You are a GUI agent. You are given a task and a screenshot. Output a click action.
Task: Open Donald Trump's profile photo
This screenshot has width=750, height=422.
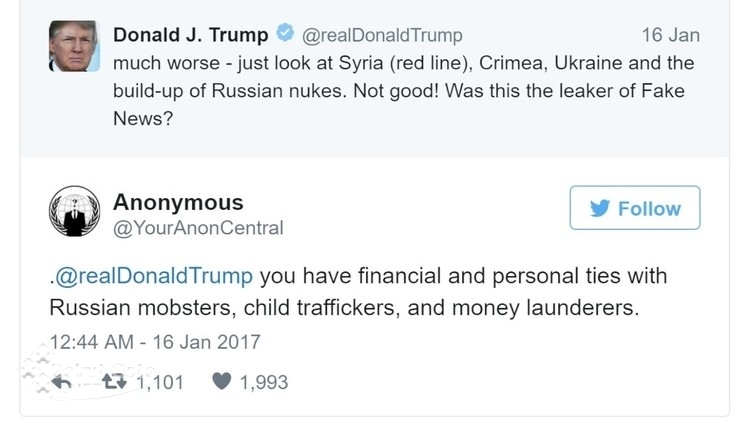click(x=73, y=46)
